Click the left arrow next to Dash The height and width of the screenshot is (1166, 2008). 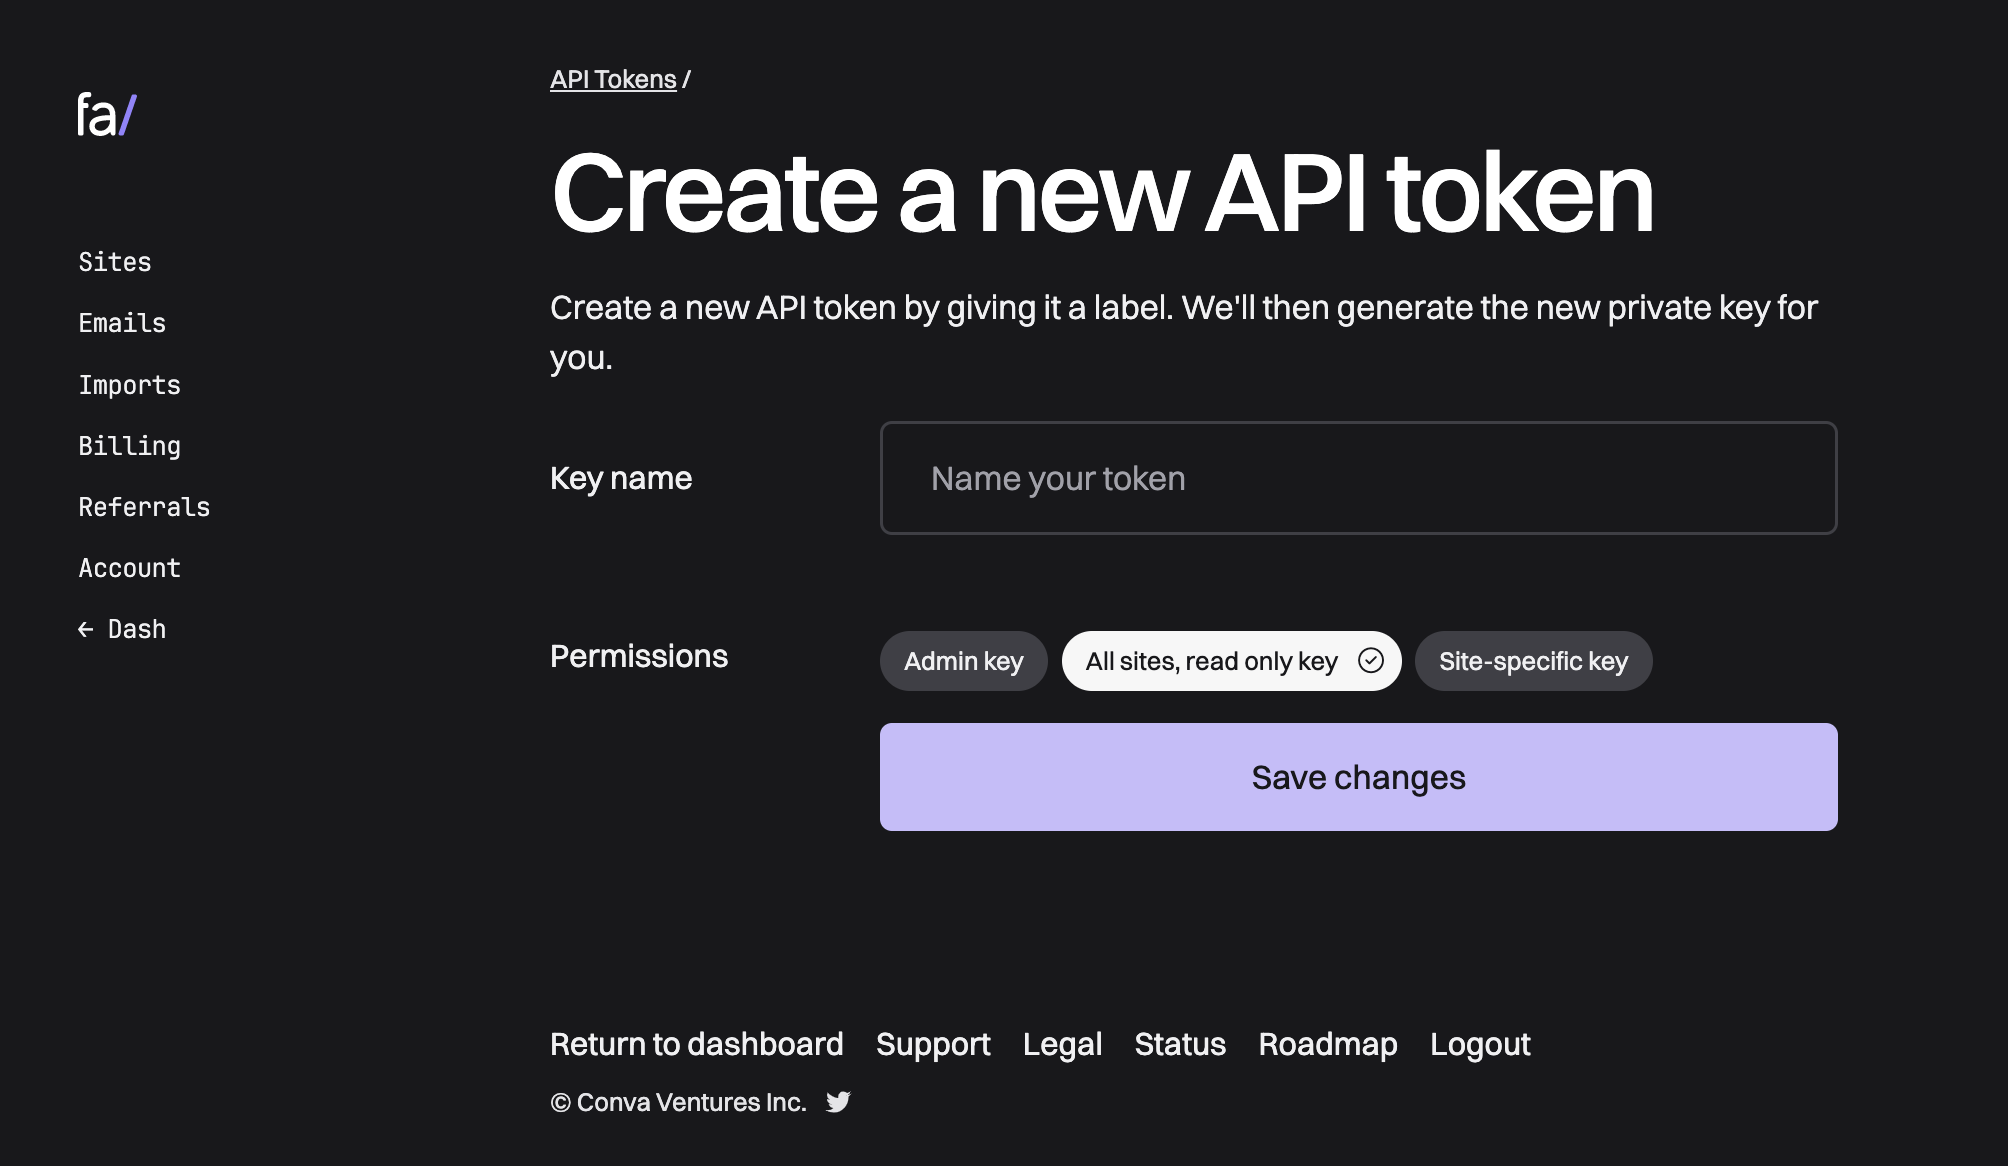(x=86, y=629)
